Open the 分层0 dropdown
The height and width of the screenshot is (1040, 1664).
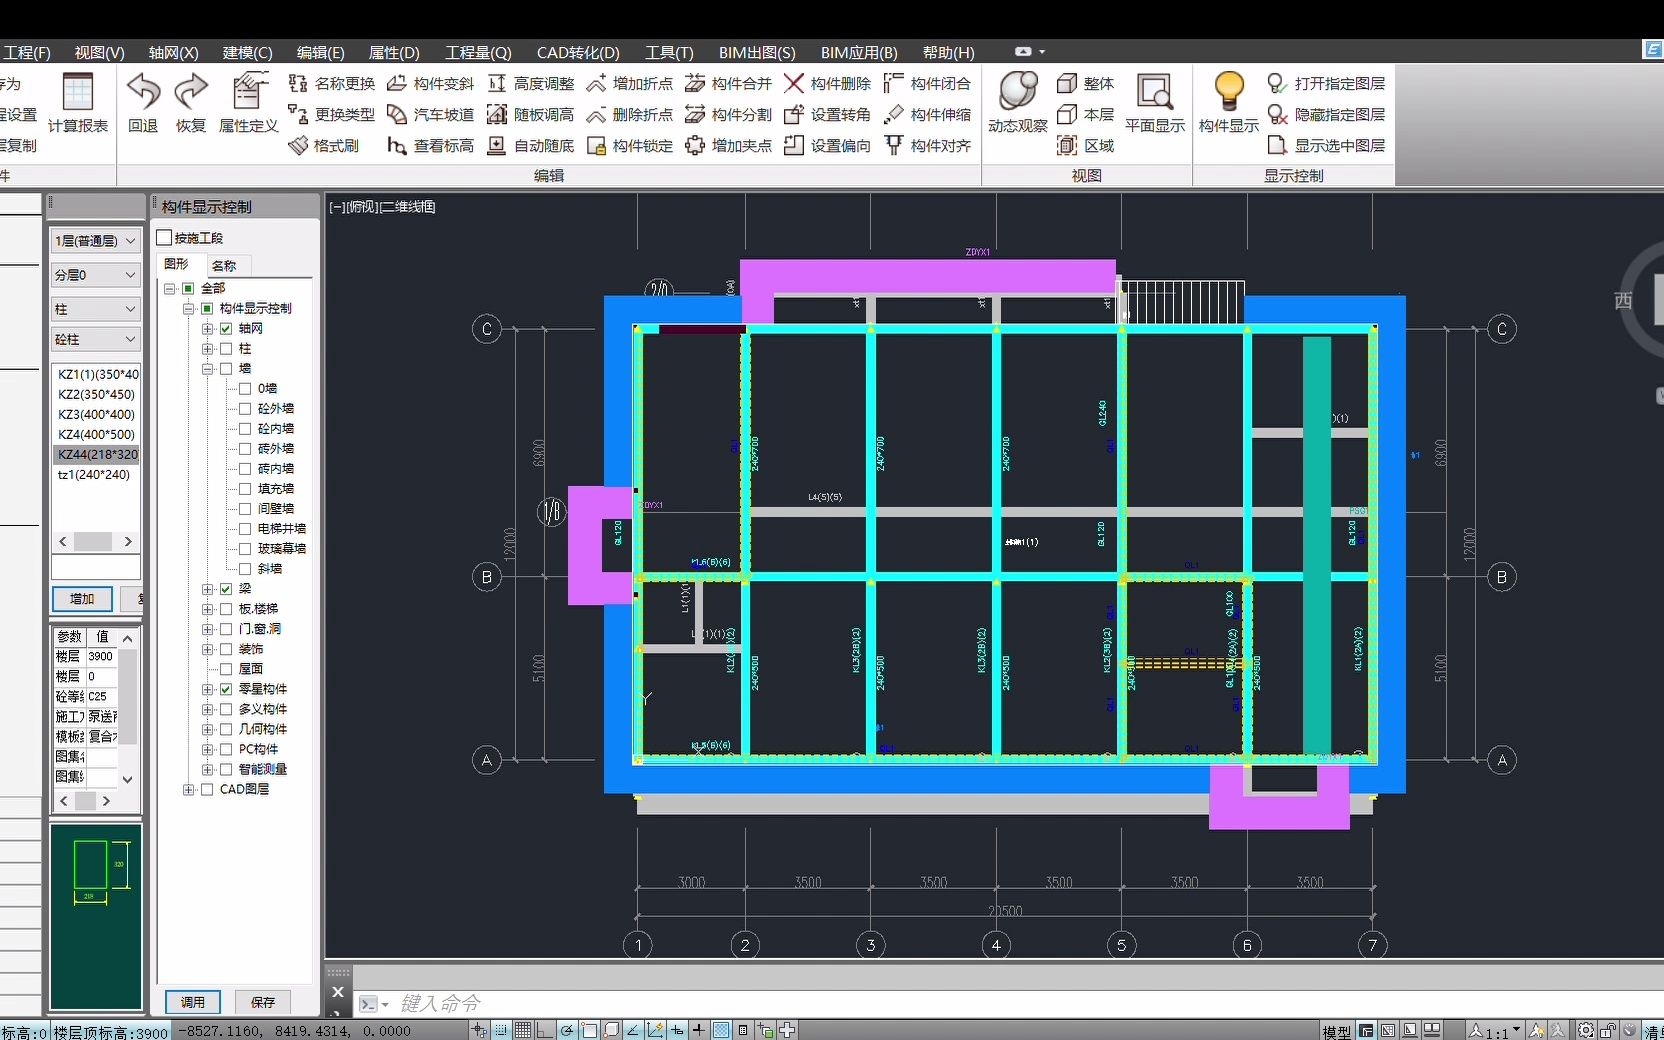pyautogui.click(x=96, y=275)
